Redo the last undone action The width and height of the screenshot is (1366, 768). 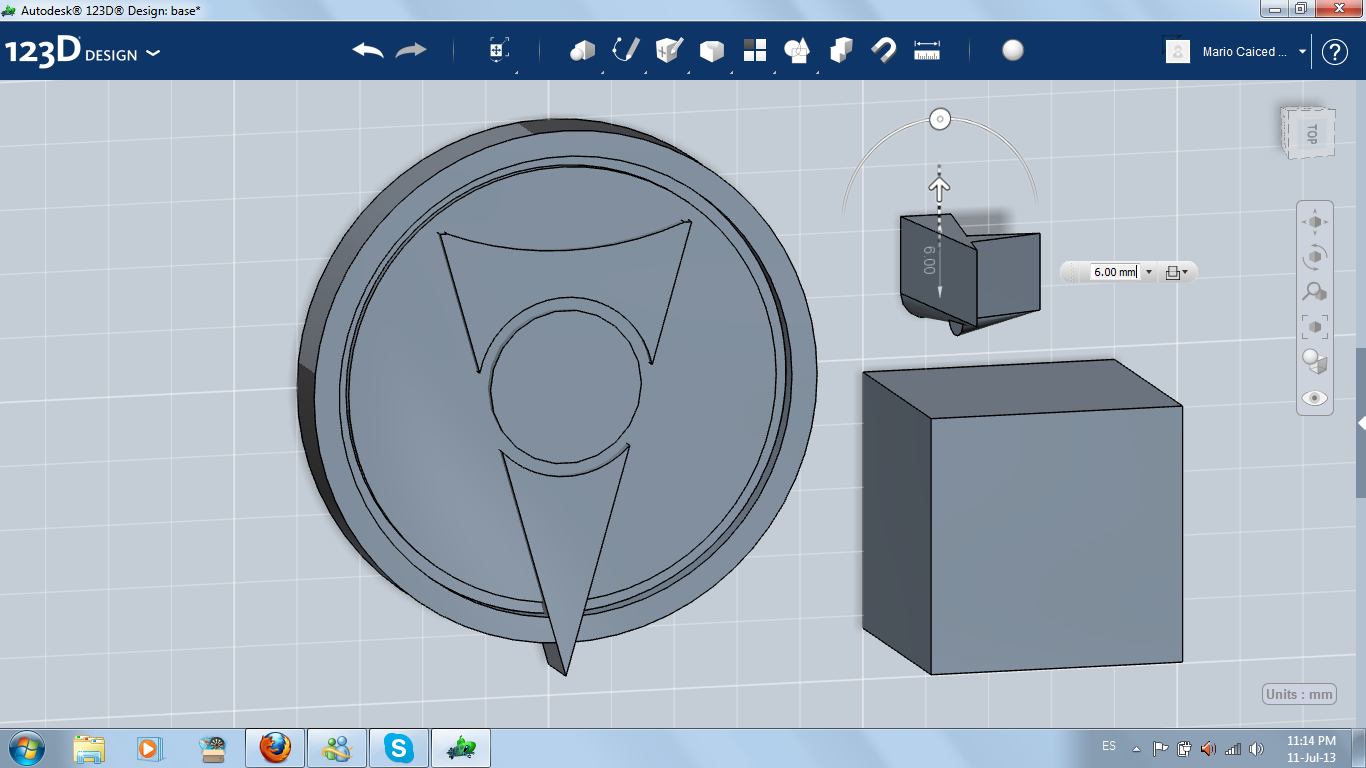pyautogui.click(x=411, y=50)
